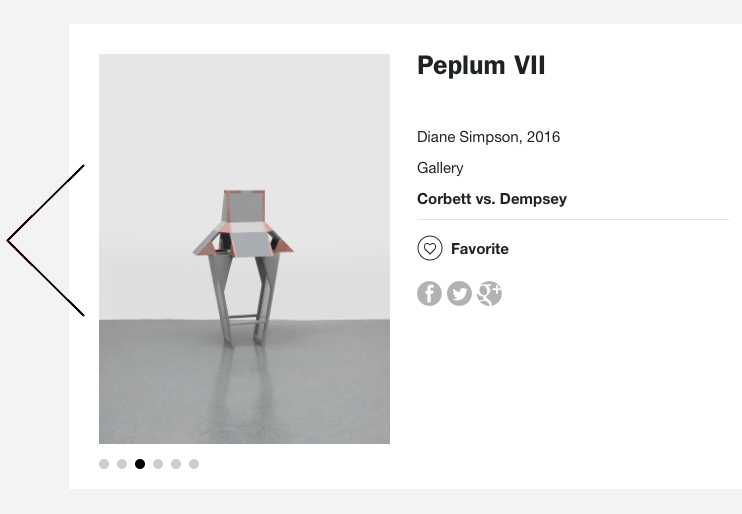Select the fifth carousel dot
The width and height of the screenshot is (742, 514).
[176, 464]
